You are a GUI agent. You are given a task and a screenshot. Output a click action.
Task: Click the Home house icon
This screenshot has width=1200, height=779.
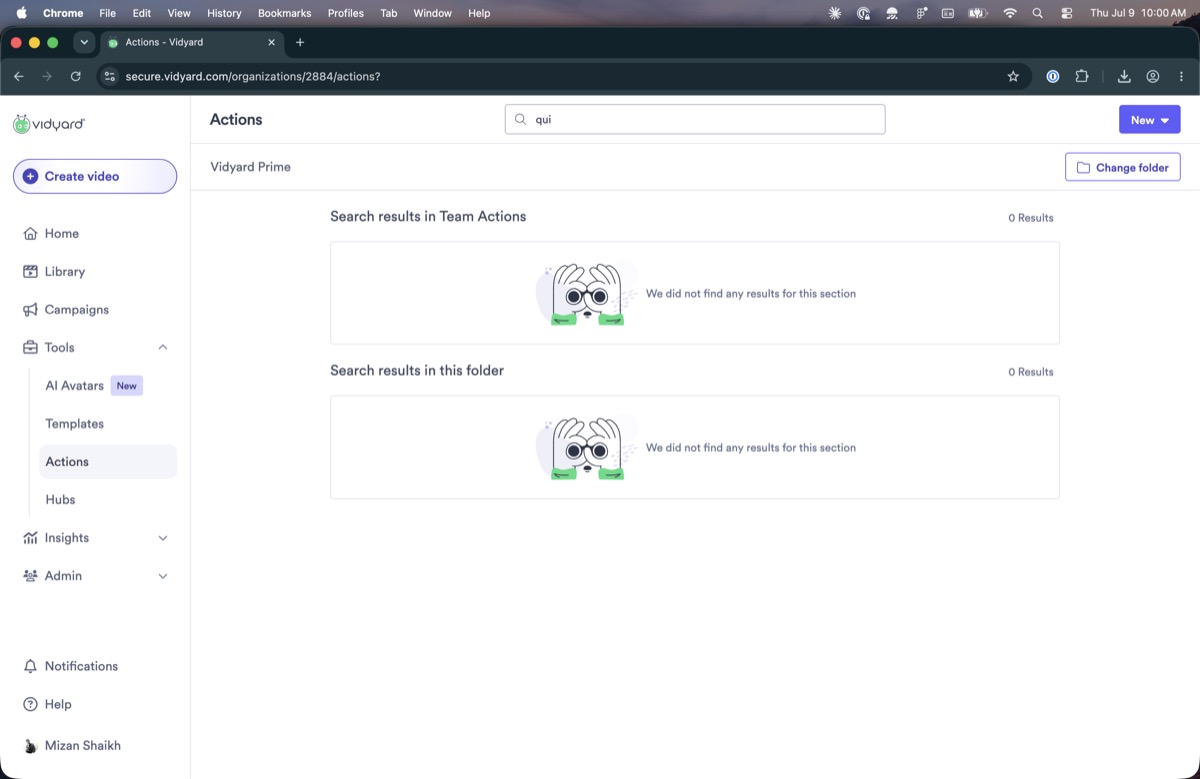(30, 234)
